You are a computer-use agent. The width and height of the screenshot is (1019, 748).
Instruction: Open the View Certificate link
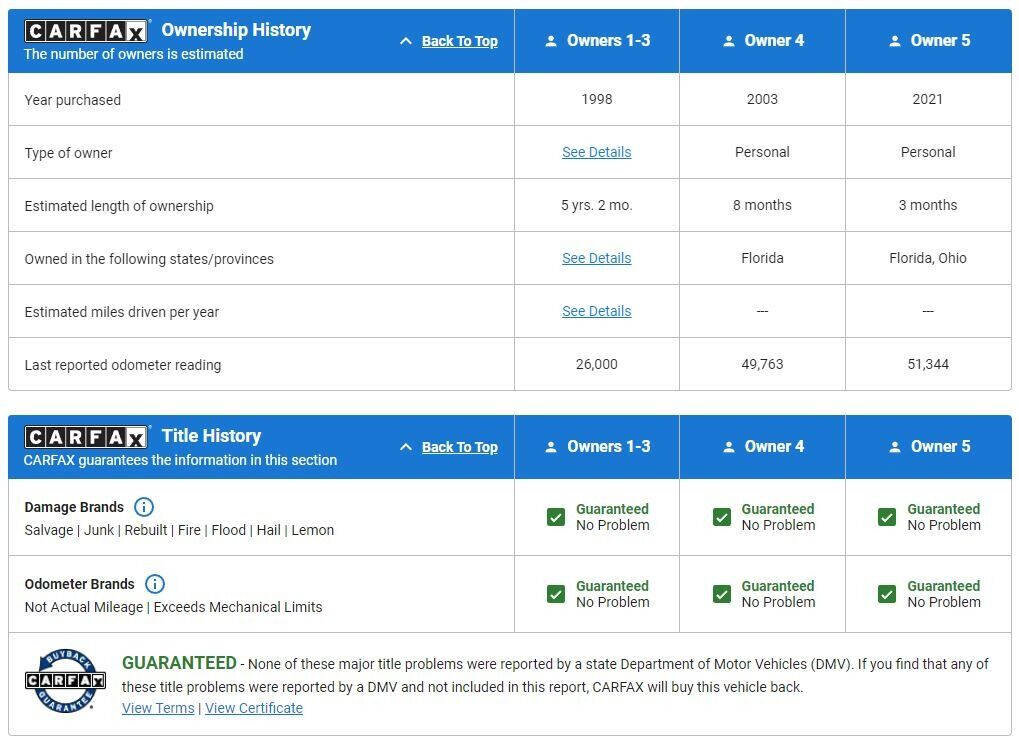click(x=254, y=708)
